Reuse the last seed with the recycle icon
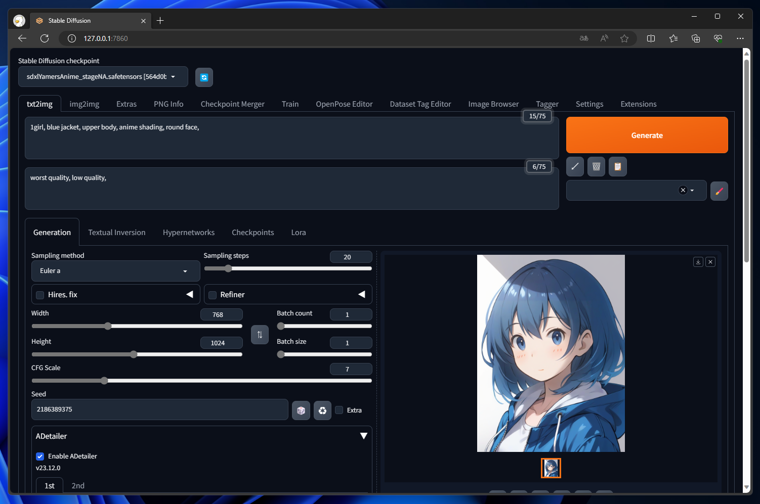760x504 pixels. pyautogui.click(x=322, y=410)
